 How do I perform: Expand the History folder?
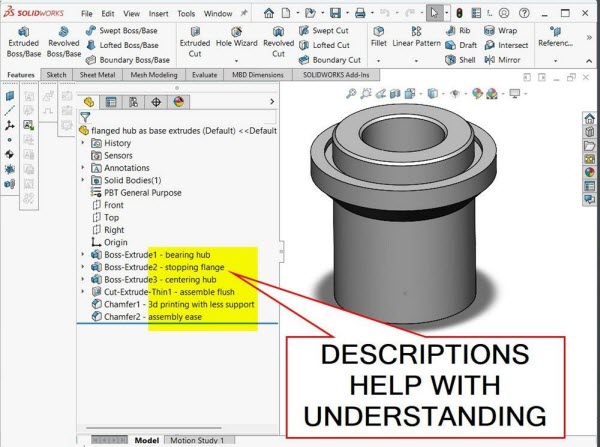click(x=83, y=143)
